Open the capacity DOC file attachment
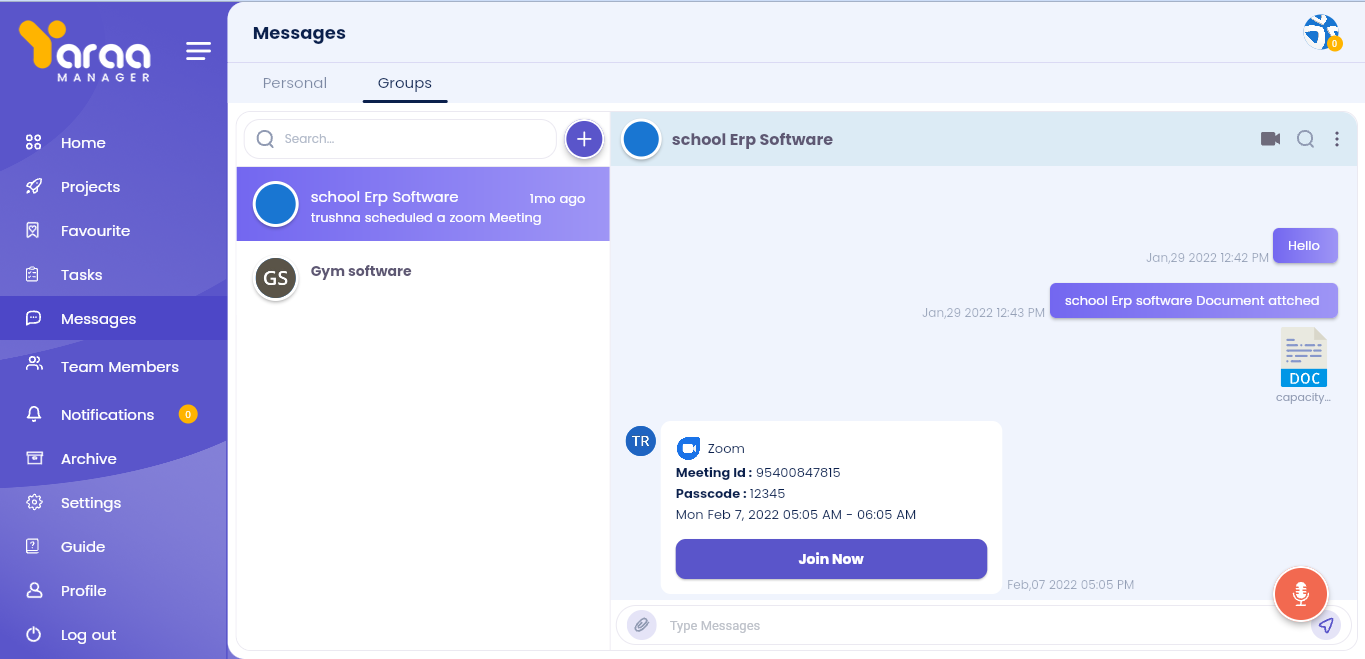This screenshot has width=1365, height=659. (x=1303, y=358)
